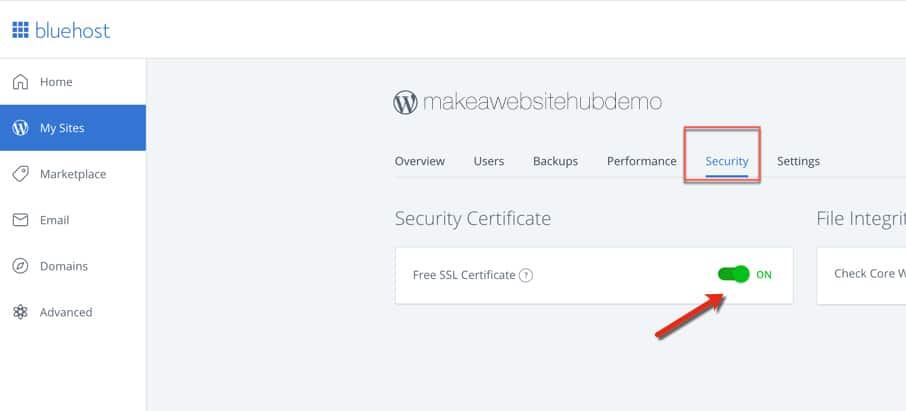
Task: Open the Settings tab
Action: pos(798,161)
